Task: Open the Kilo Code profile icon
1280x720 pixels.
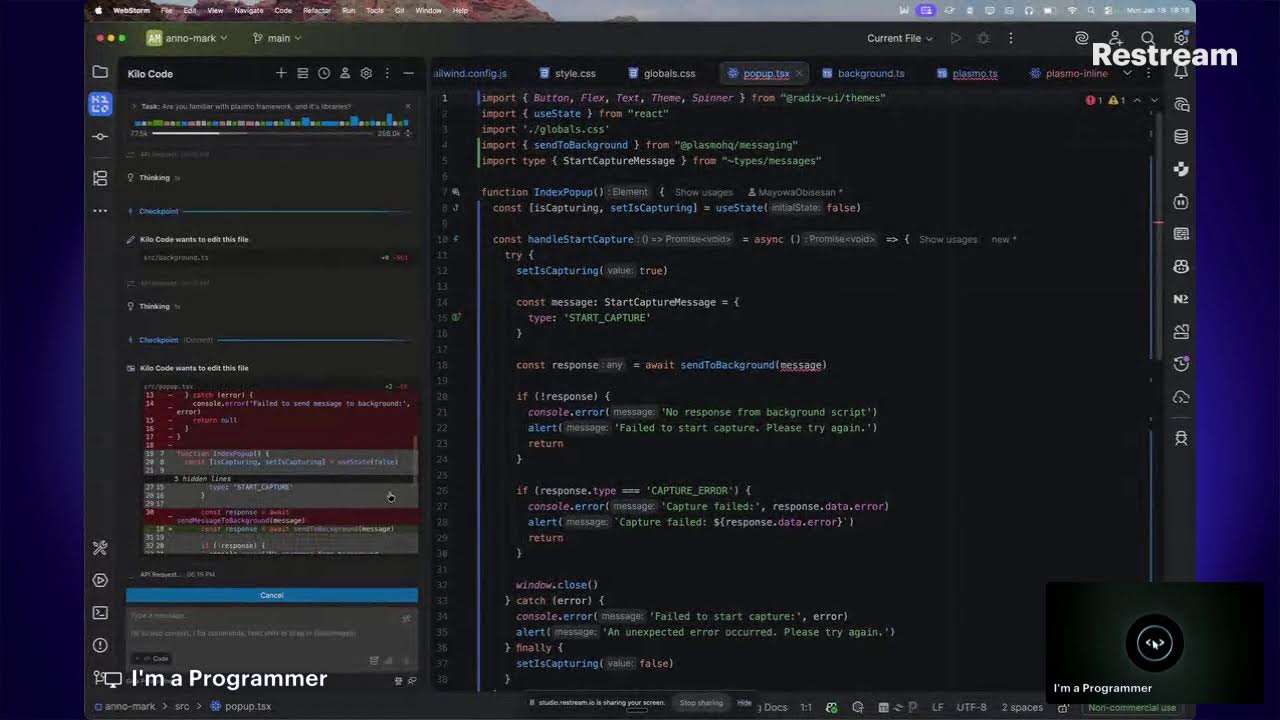Action: tap(345, 73)
